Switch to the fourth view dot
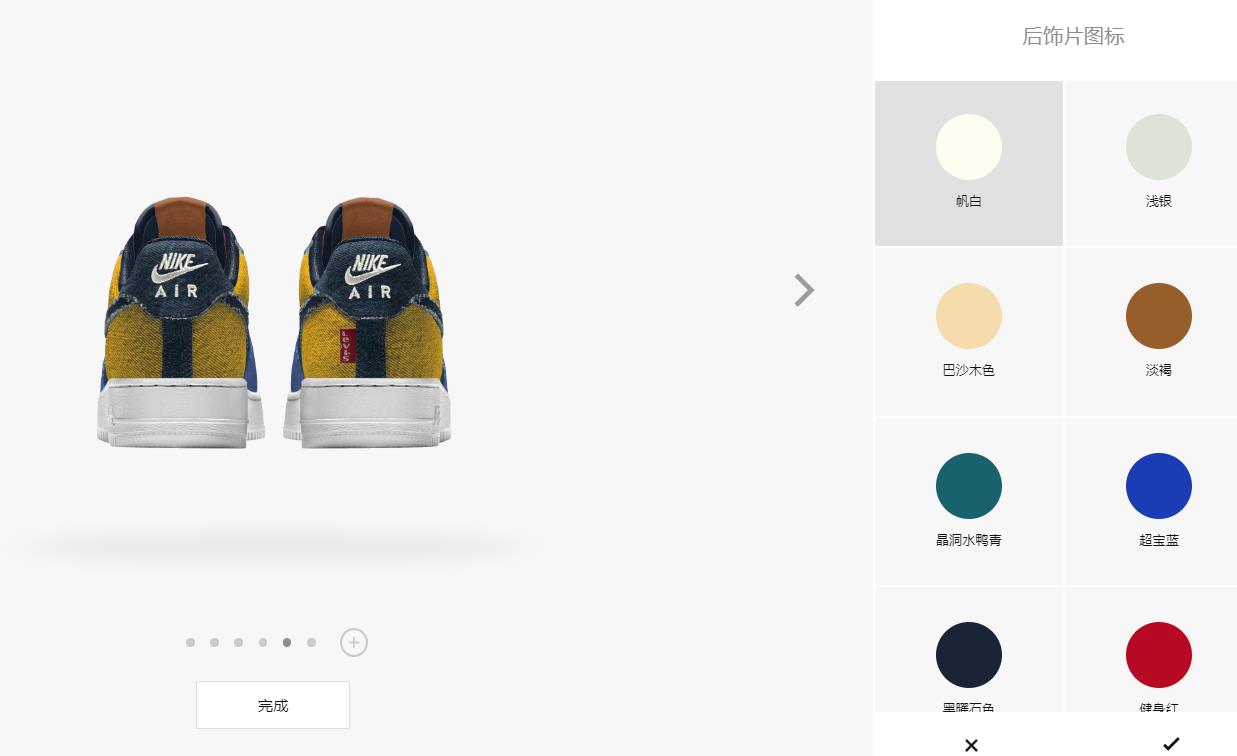 [x=263, y=642]
